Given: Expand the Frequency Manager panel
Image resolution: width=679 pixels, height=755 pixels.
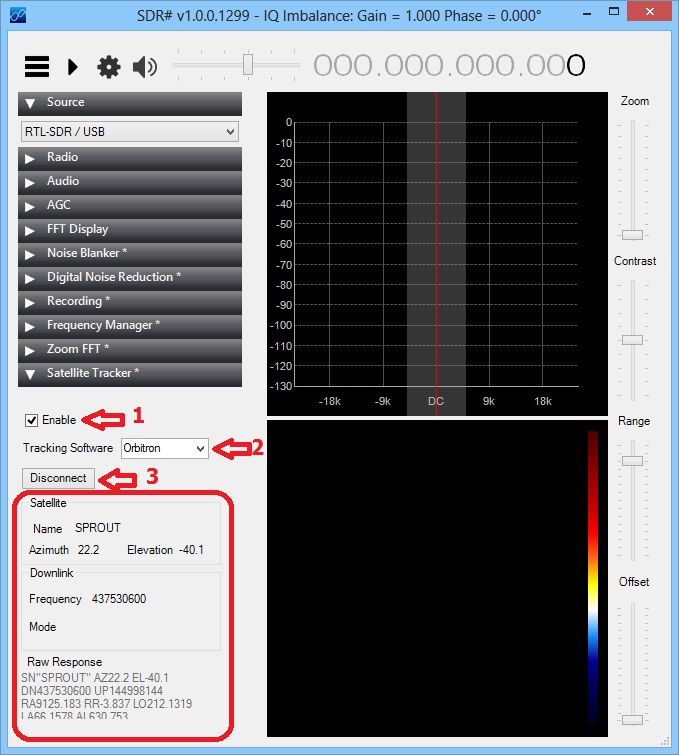Looking at the screenshot, I should [130, 326].
